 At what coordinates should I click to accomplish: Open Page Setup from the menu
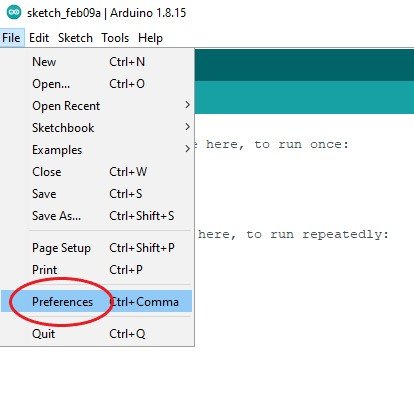tap(97, 248)
